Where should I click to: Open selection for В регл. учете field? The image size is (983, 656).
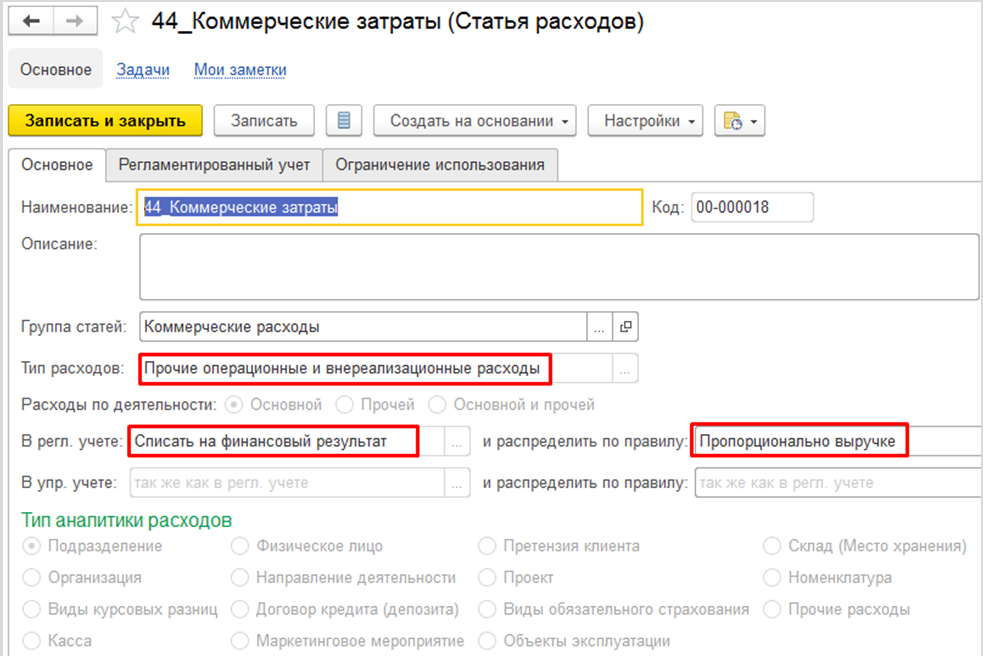click(457, 441)
